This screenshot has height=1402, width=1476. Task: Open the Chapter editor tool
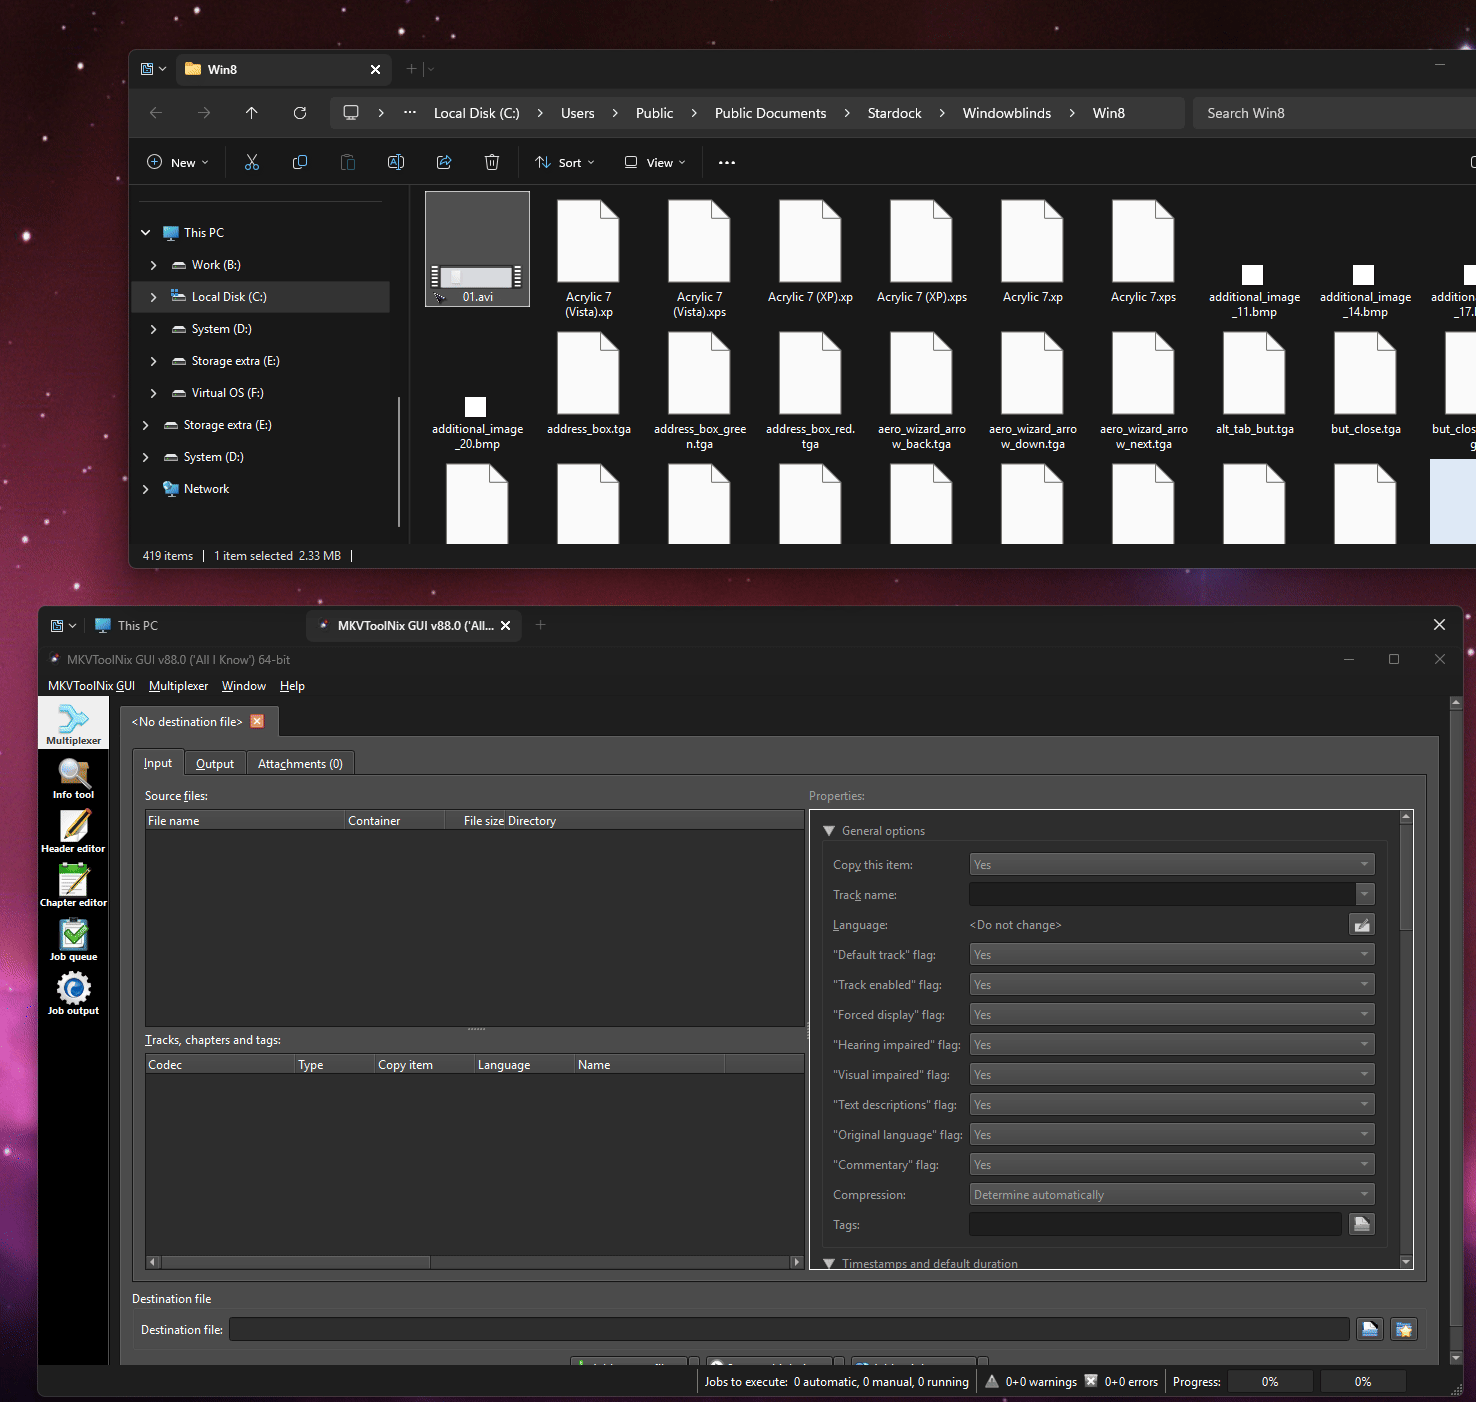coord(73,886)
